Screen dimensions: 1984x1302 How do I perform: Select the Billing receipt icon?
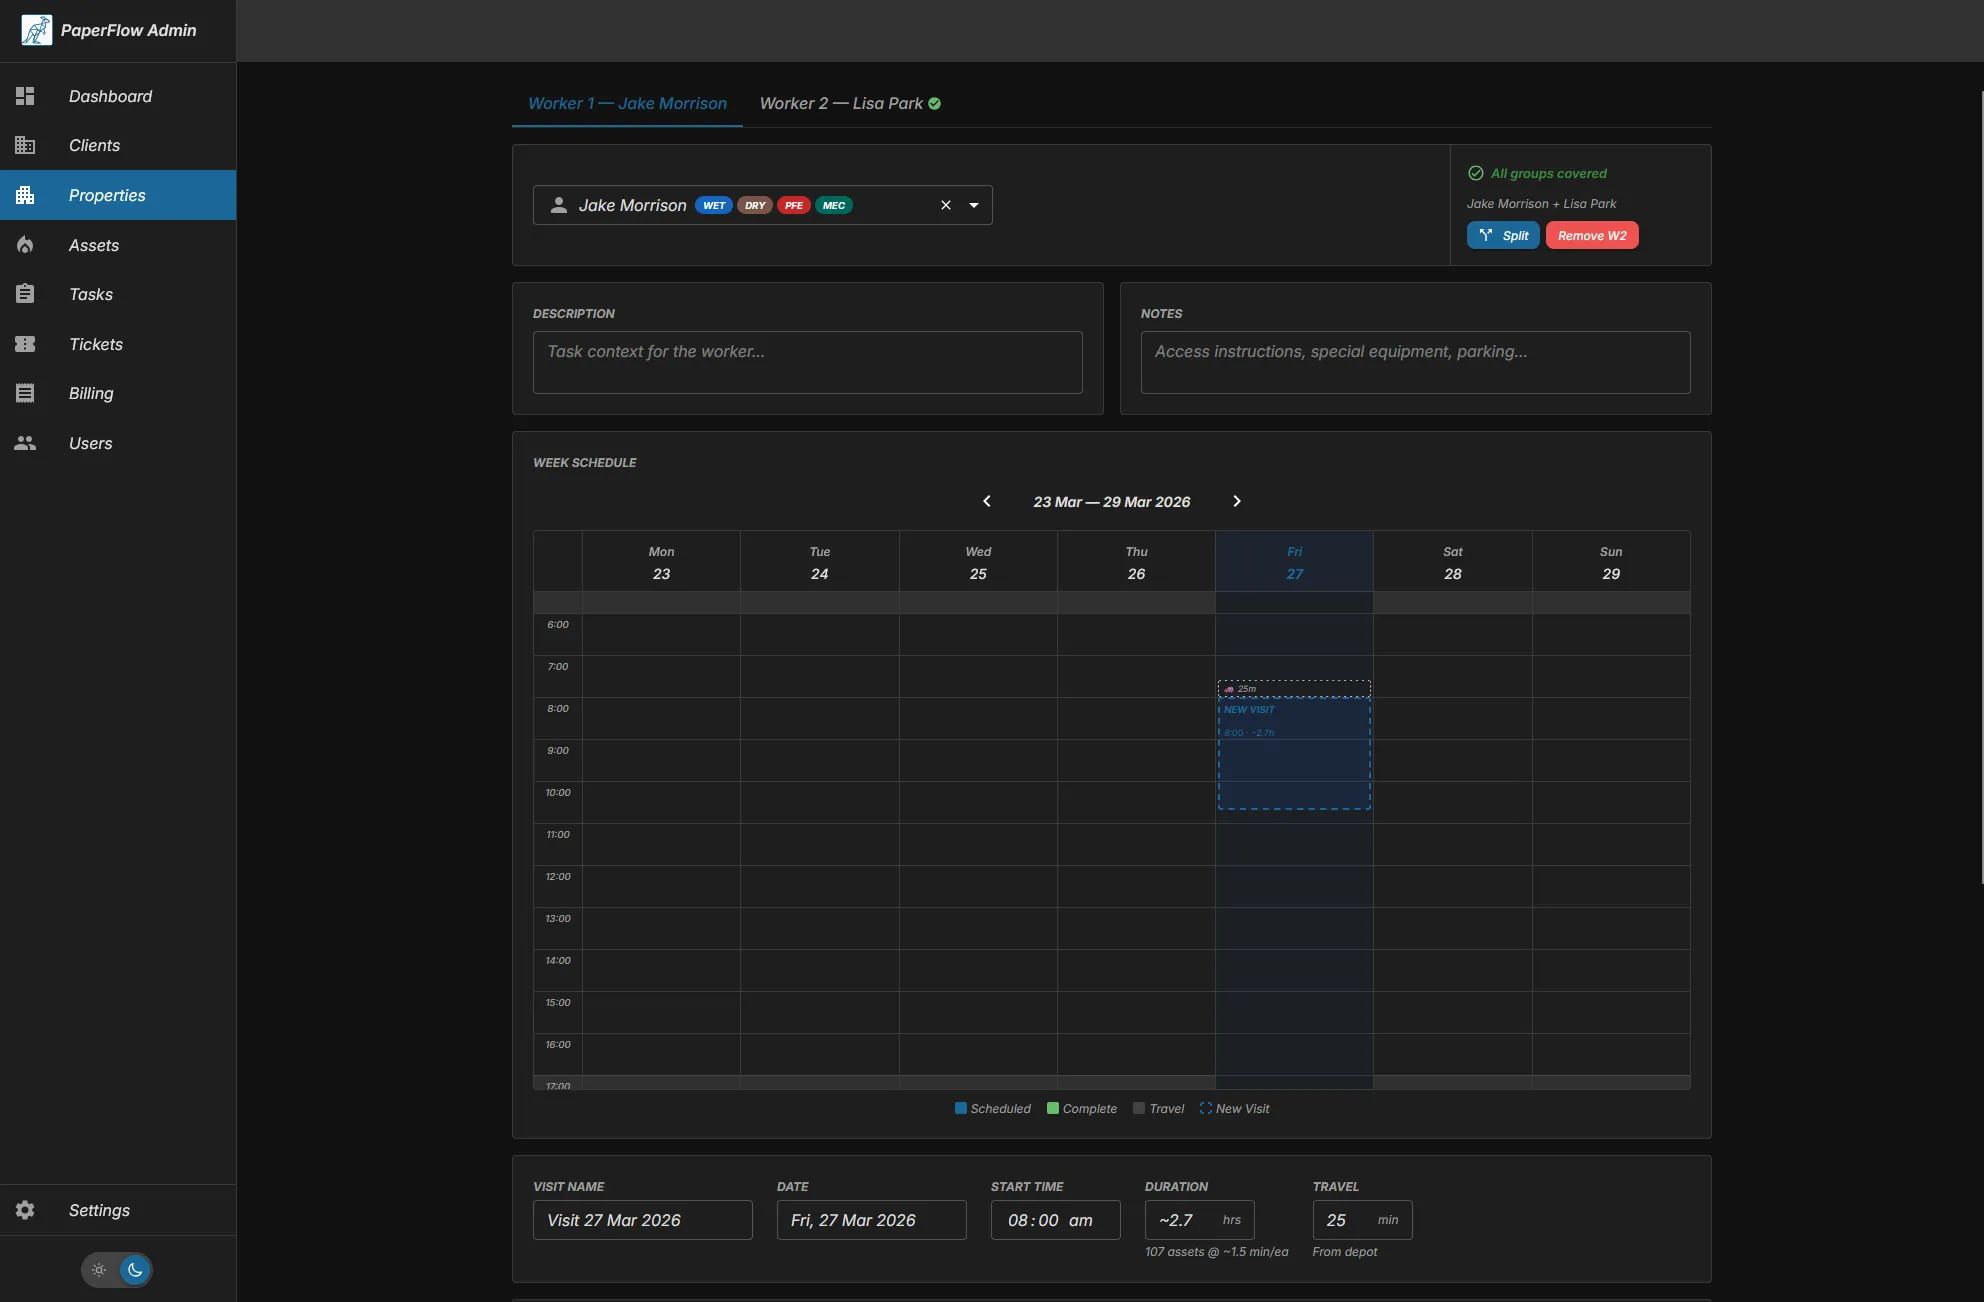pyautogui.click(x=25, y=392)
